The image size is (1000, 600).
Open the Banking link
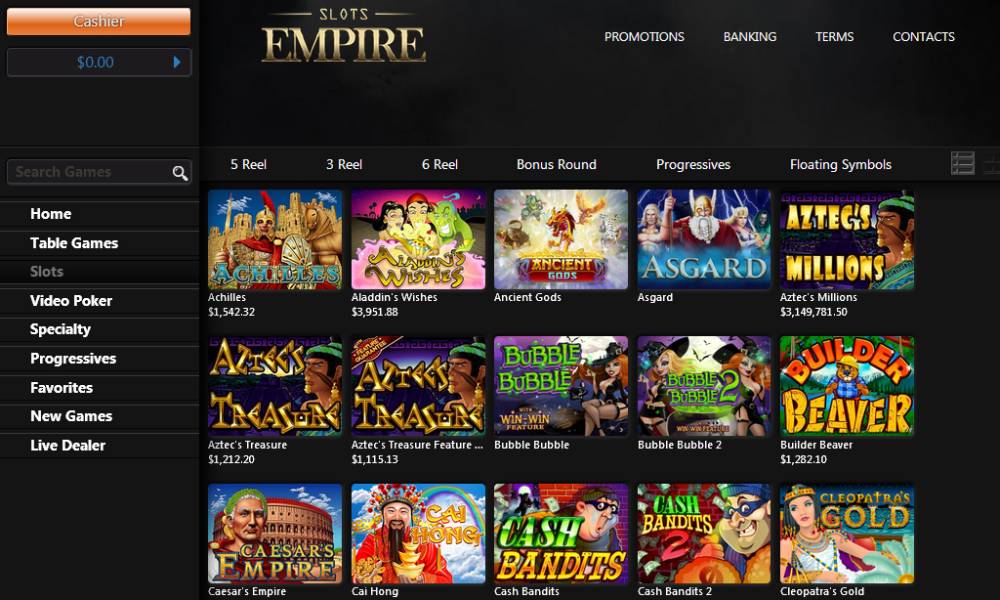tap(749, 37)
